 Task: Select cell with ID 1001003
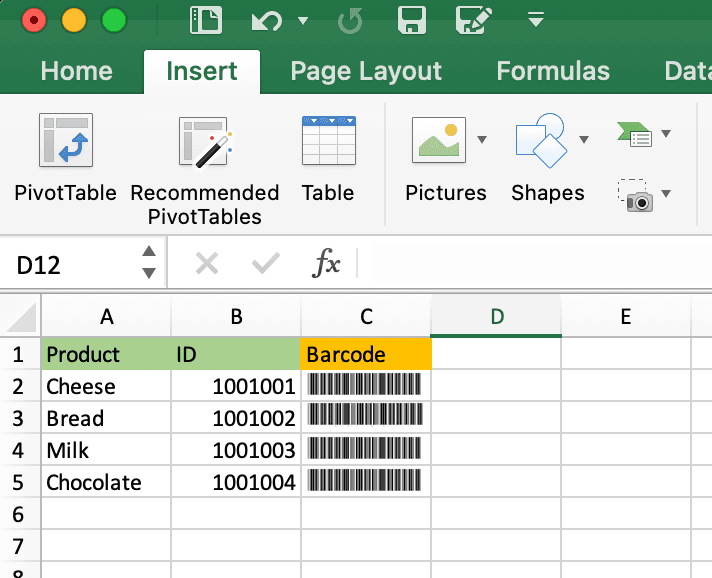pos(236,450)
